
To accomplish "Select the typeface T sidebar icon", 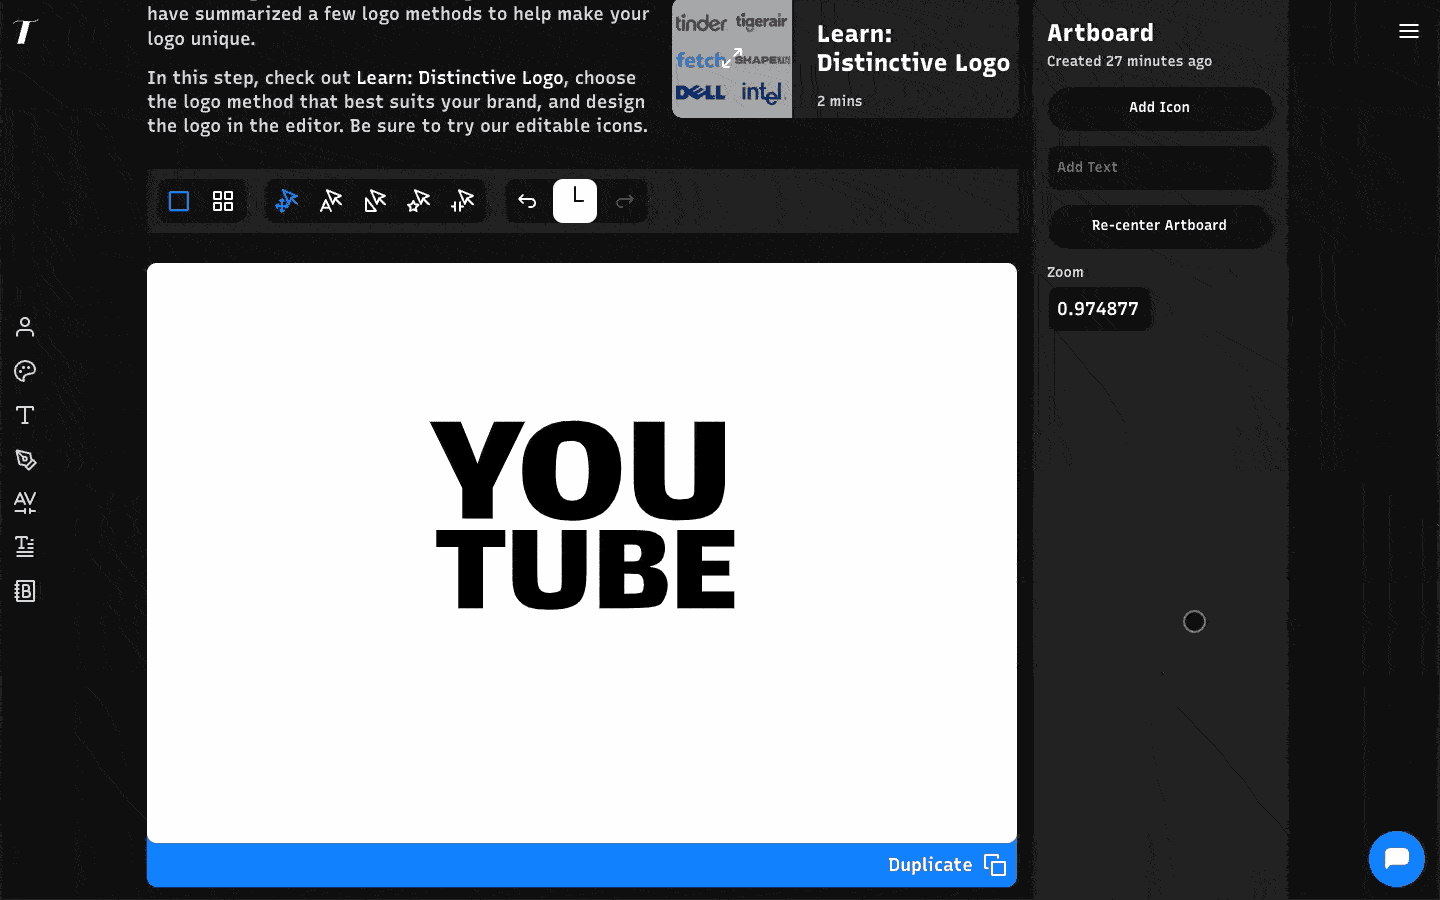I will point(25,415).
